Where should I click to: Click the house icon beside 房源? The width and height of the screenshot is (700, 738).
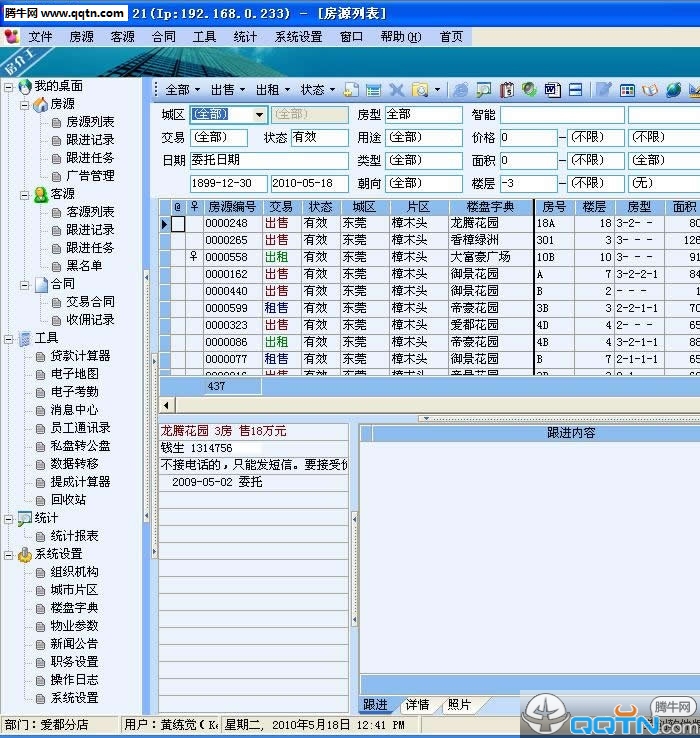(40, 104)
